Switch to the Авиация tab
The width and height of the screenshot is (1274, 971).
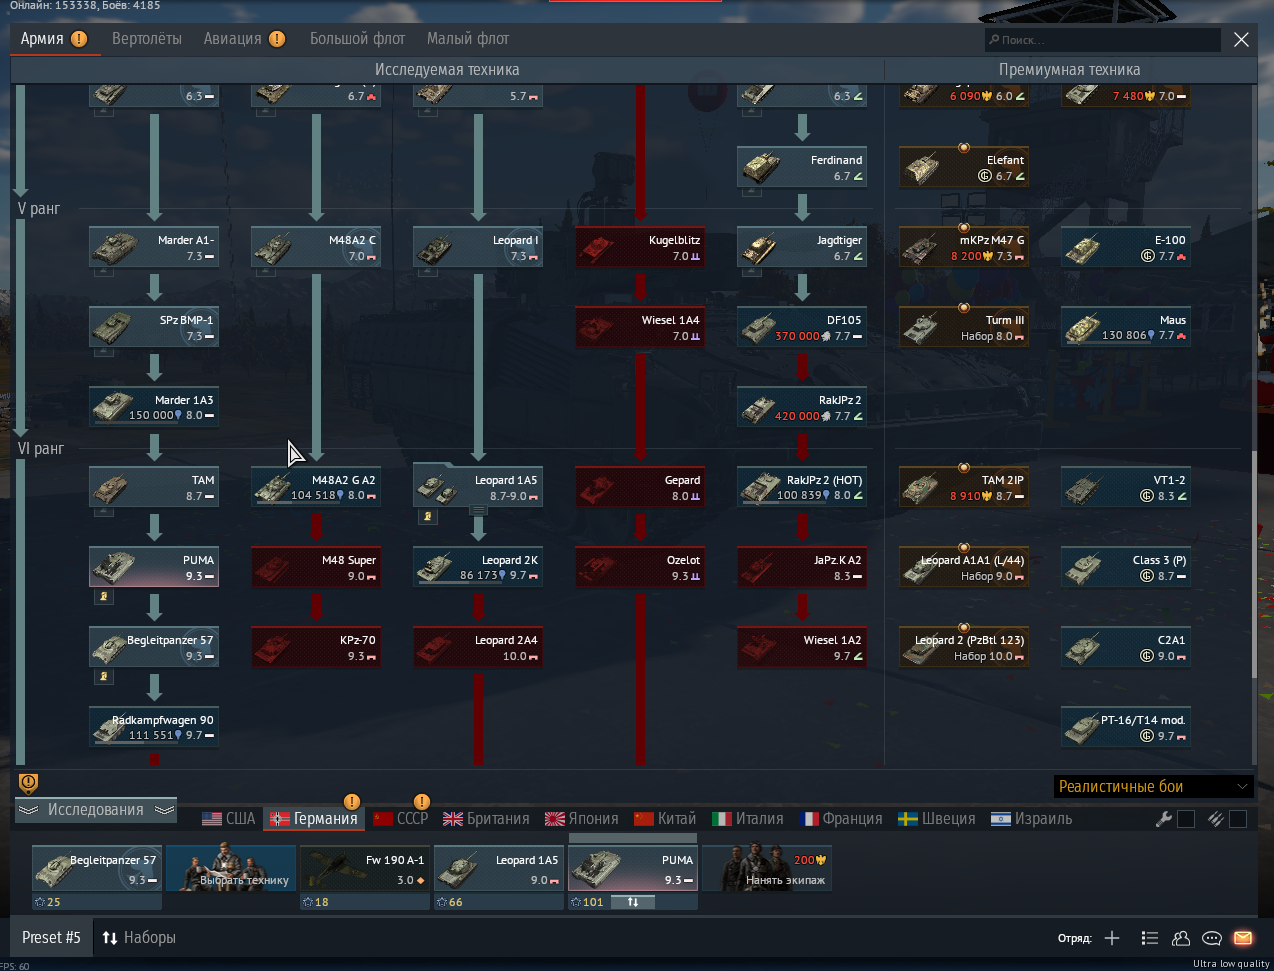(x=233, y=39)
